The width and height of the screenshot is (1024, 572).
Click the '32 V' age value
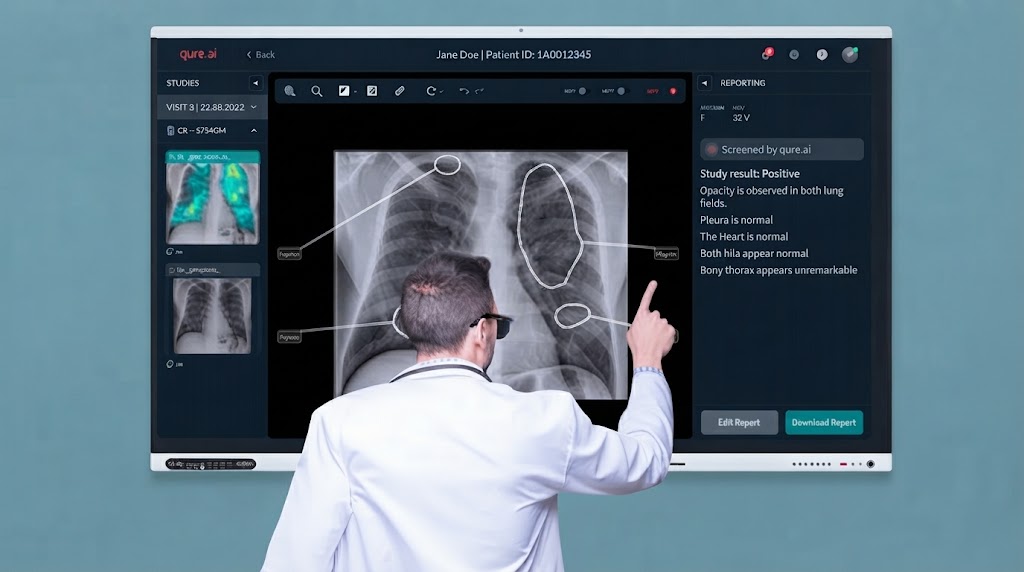(x=741, y=118)
